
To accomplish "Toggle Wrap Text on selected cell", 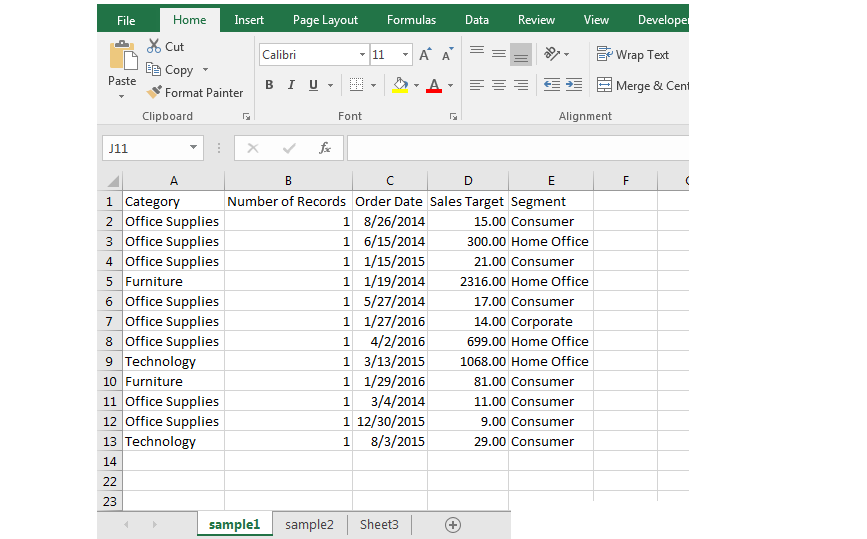I will click(x=633, y=54).
